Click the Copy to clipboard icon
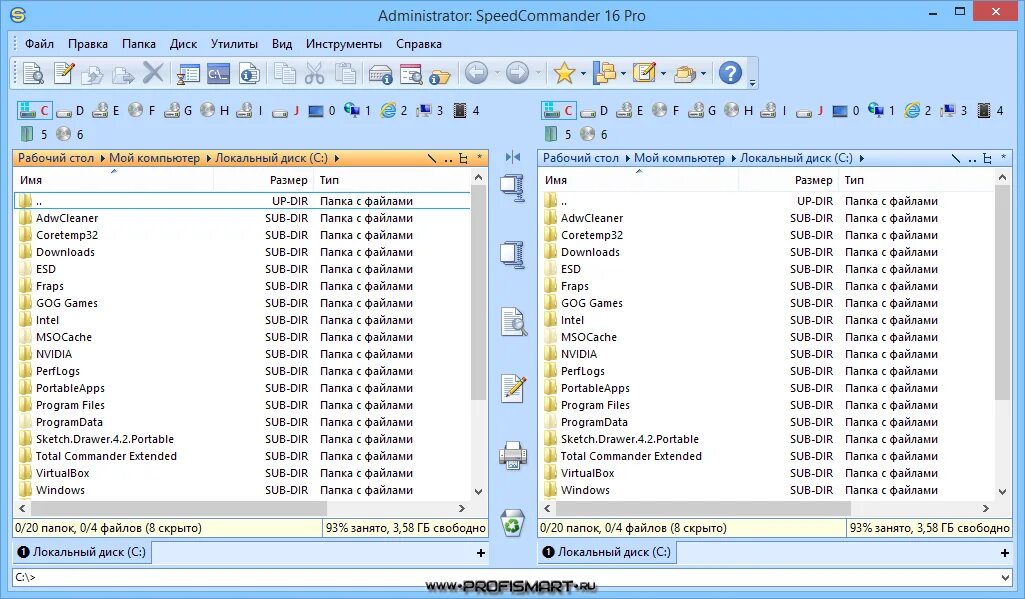 point(284,73)
